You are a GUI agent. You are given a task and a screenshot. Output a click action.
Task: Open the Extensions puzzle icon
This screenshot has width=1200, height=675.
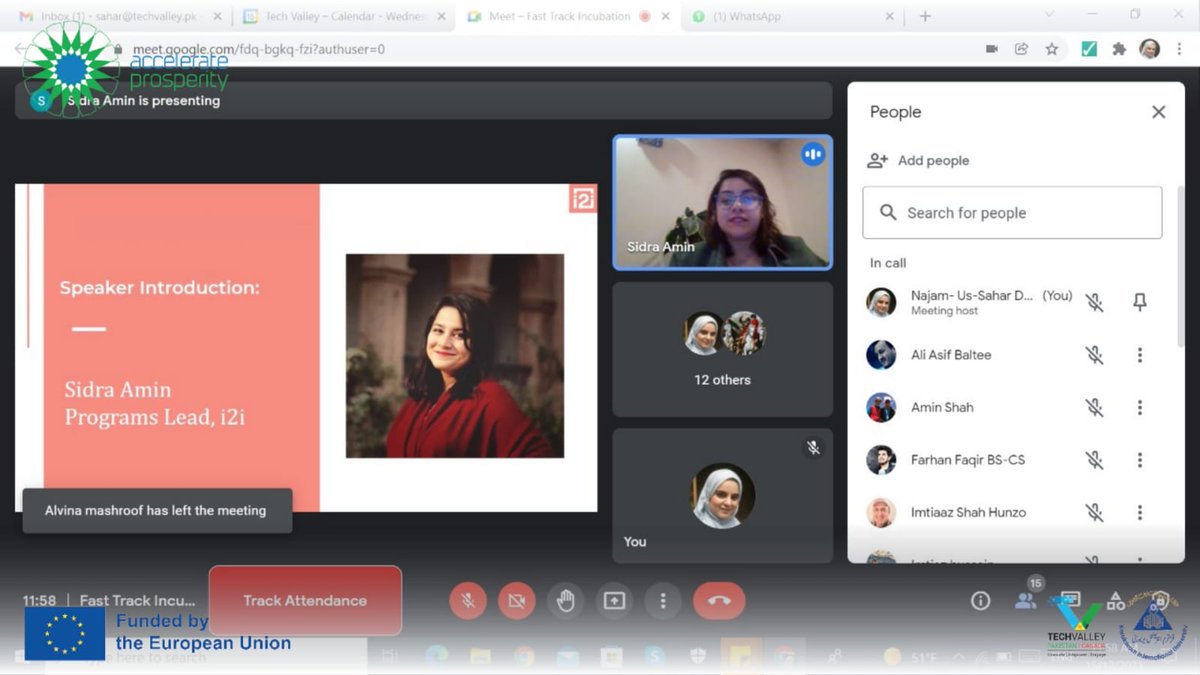1119,48
